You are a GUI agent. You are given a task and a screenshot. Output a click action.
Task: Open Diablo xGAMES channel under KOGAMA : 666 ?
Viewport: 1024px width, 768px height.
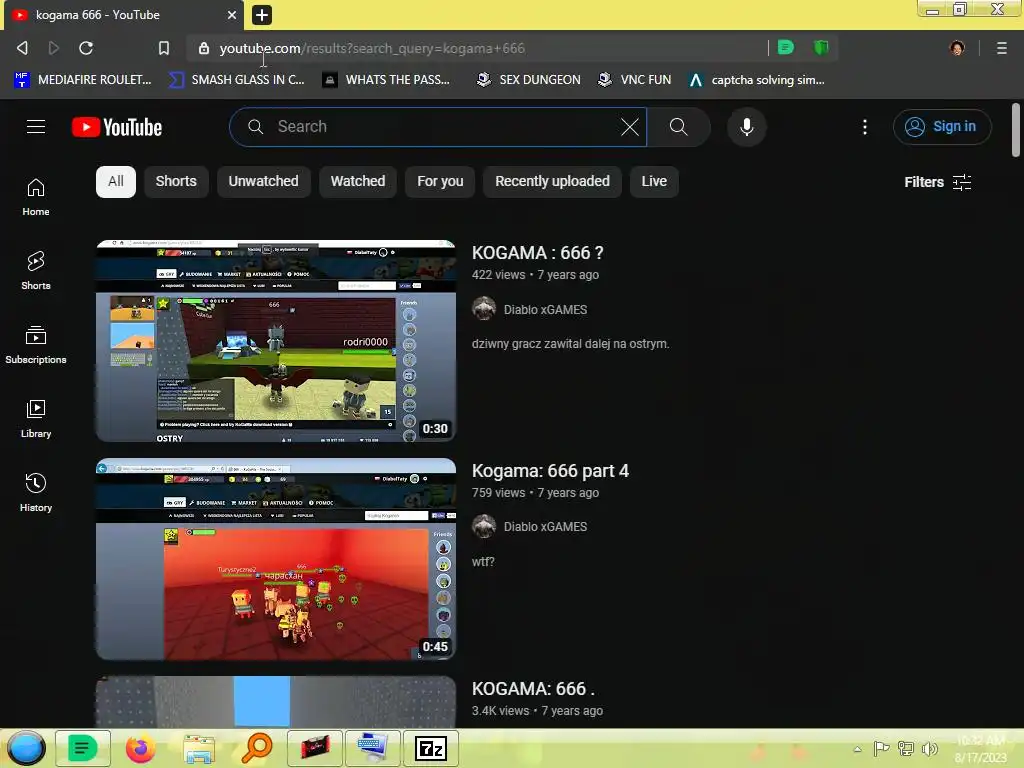[x=545, y=310]
